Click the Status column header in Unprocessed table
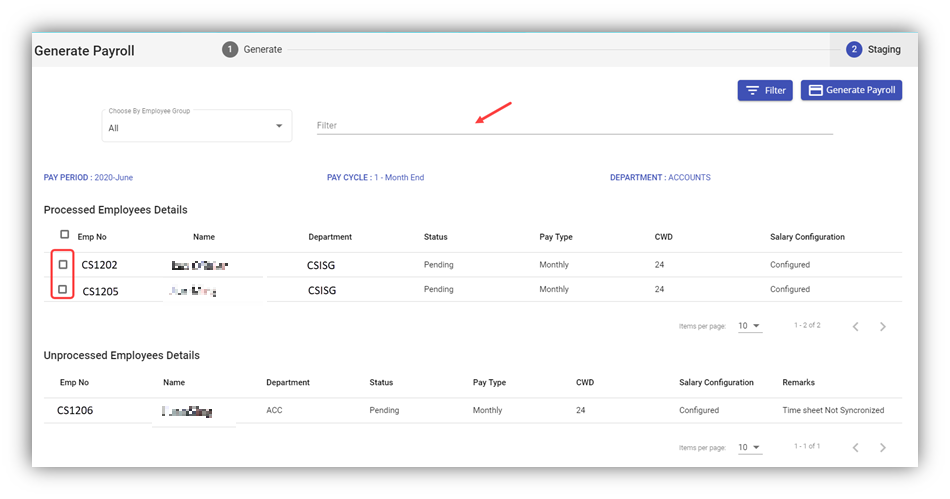The image size is (950, 499). point(381,383)
